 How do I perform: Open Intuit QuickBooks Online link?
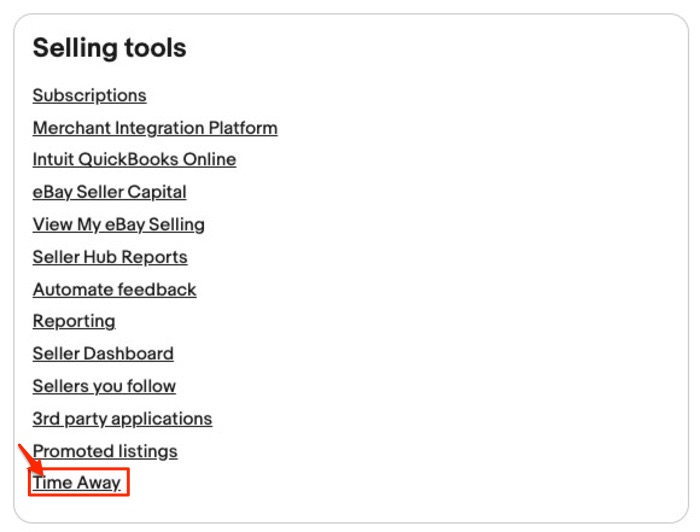point(134,159)
